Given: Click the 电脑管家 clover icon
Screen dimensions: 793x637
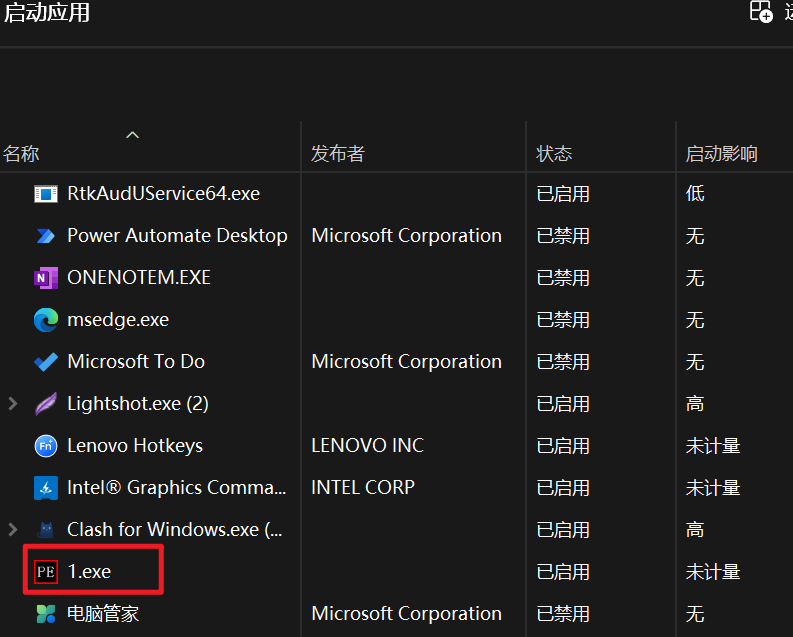Looking at the screenshot, I should tap(46, 614).
